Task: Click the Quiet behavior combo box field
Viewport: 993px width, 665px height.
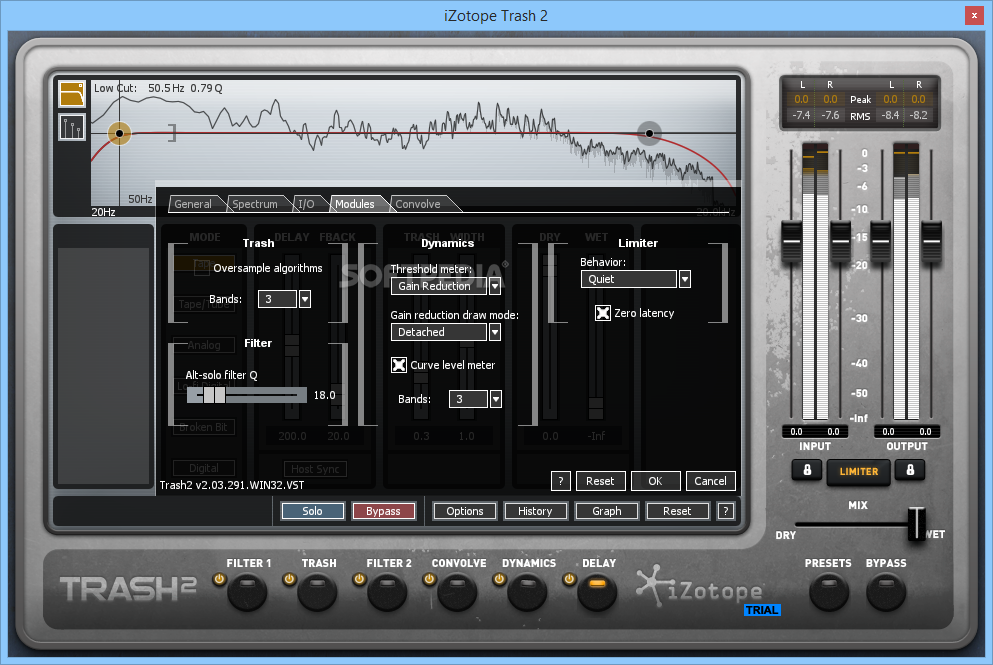Action: (x=629, y=279)
